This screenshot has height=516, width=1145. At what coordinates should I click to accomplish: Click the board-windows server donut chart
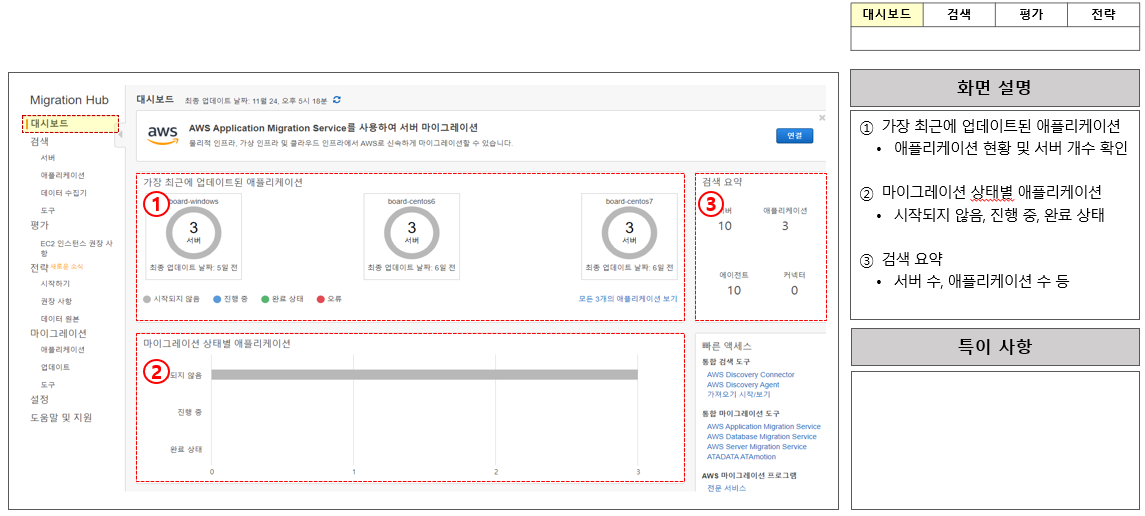click(193, 233)
